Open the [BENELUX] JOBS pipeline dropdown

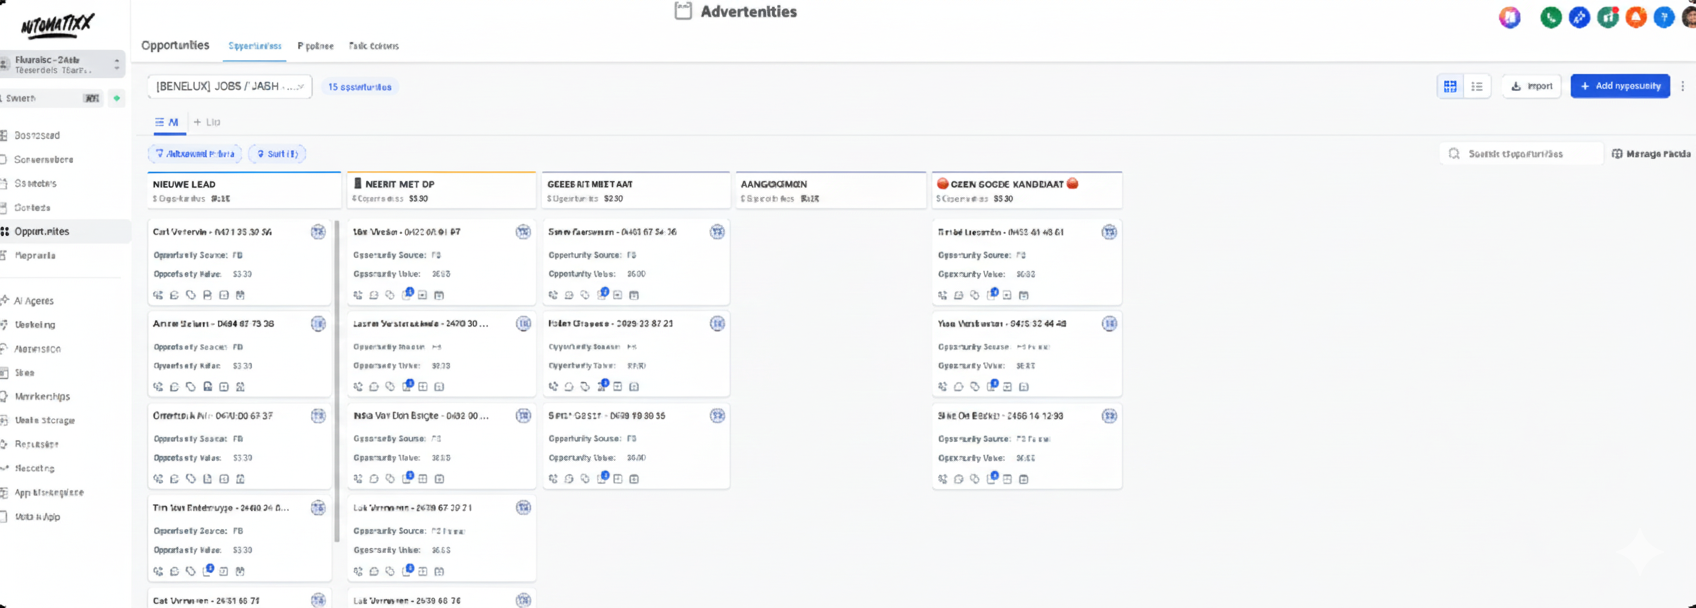pos(230,86)
